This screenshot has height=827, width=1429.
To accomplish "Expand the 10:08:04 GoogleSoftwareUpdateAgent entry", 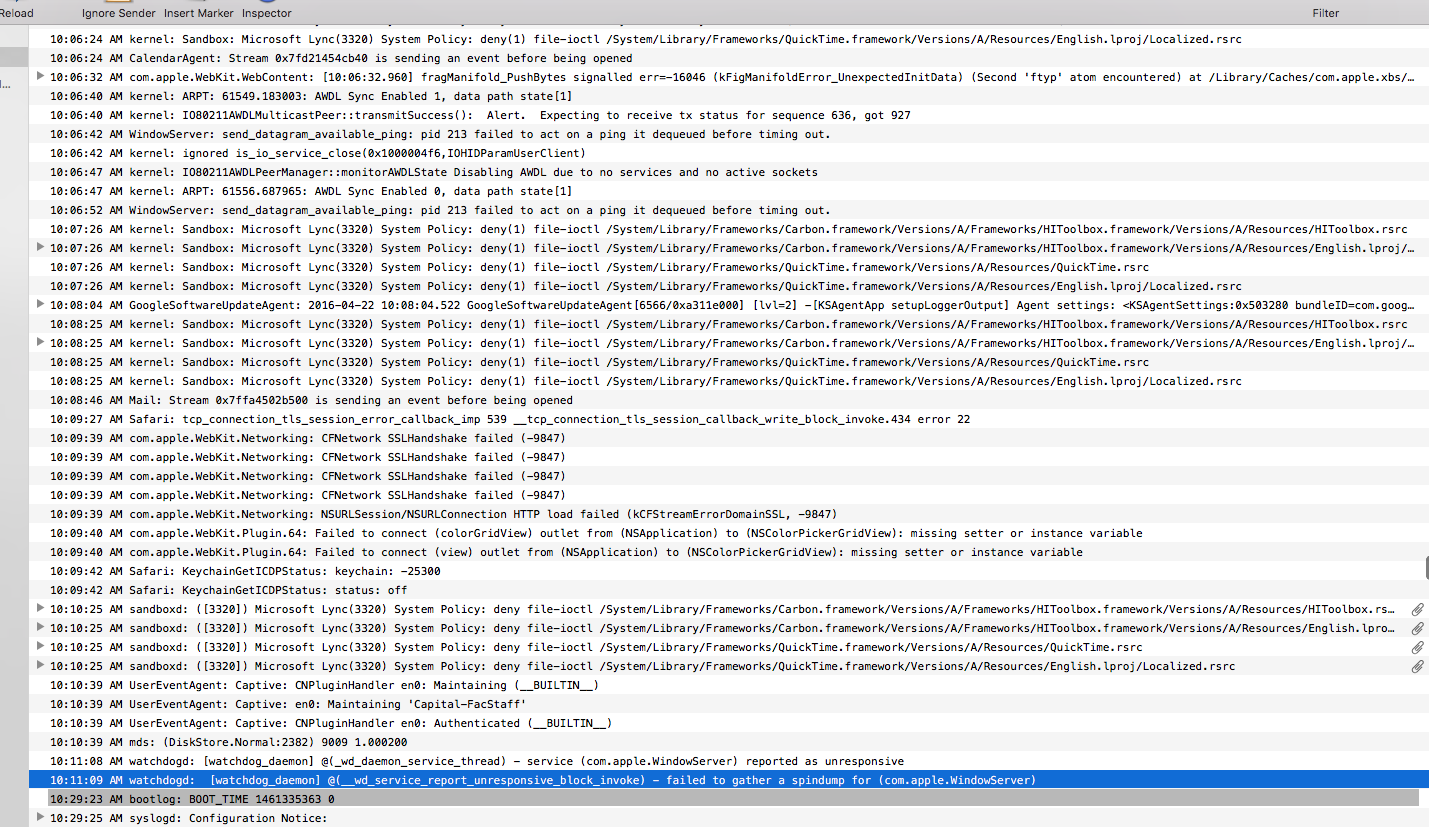I will click(40, 304).
